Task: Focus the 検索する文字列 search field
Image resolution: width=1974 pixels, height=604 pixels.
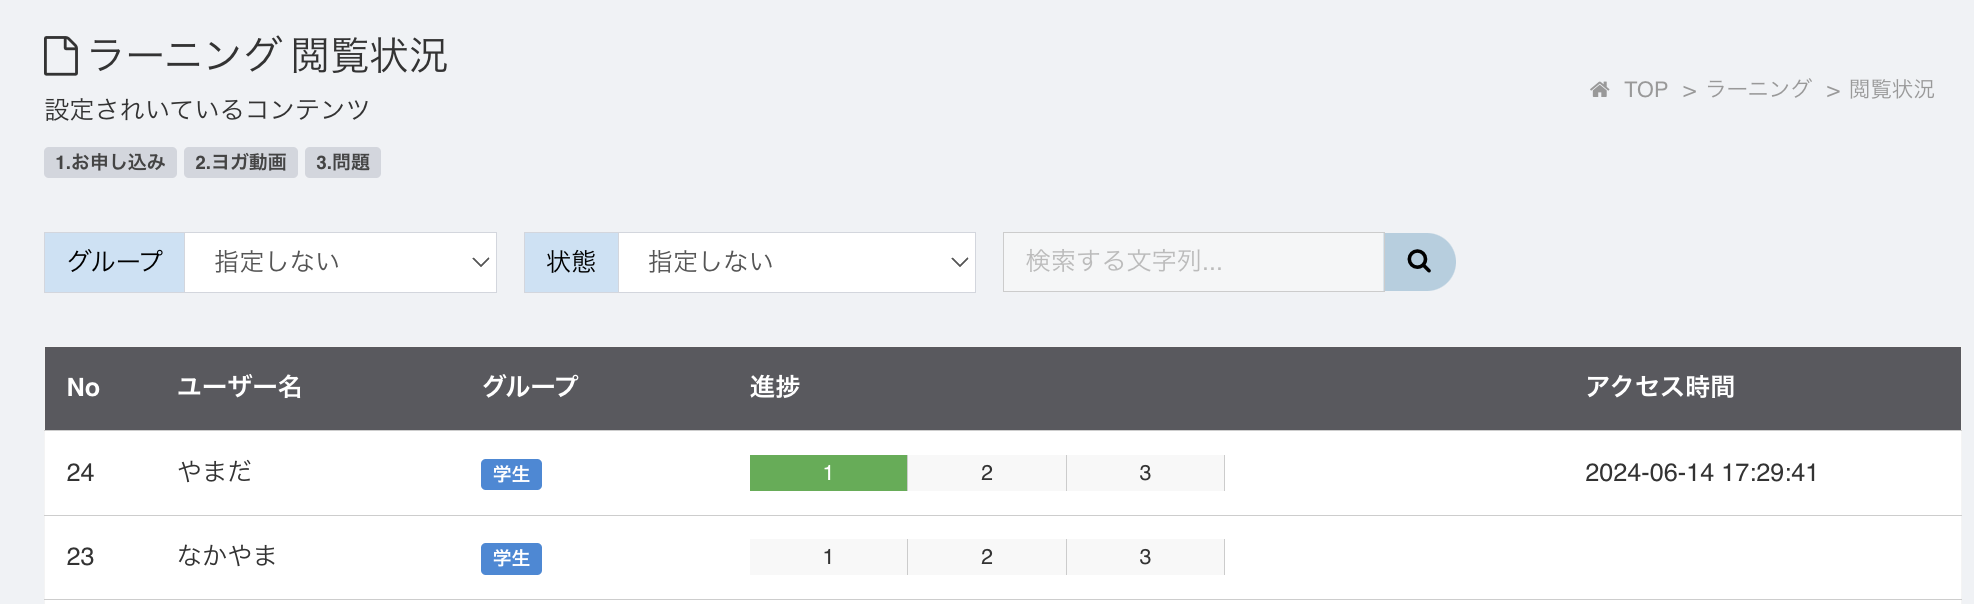Action: 1194,262
